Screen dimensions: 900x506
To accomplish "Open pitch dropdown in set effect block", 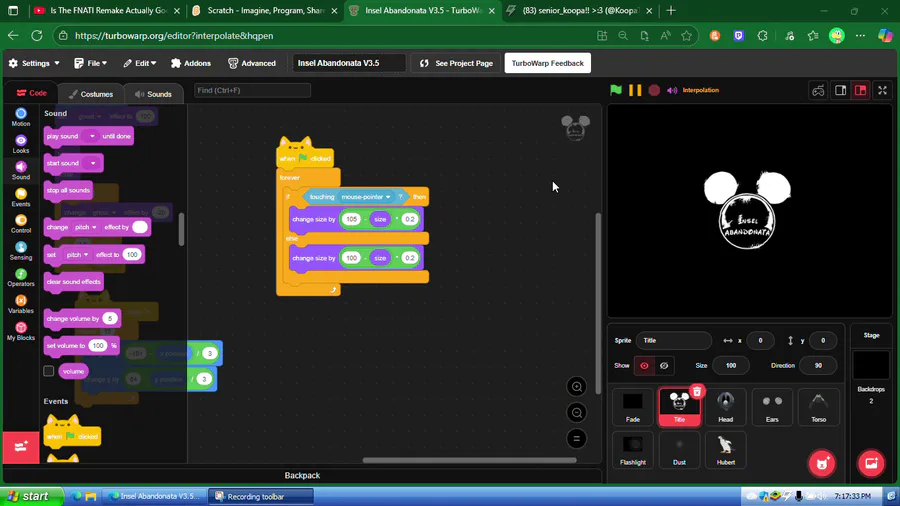I will [77, 255].
